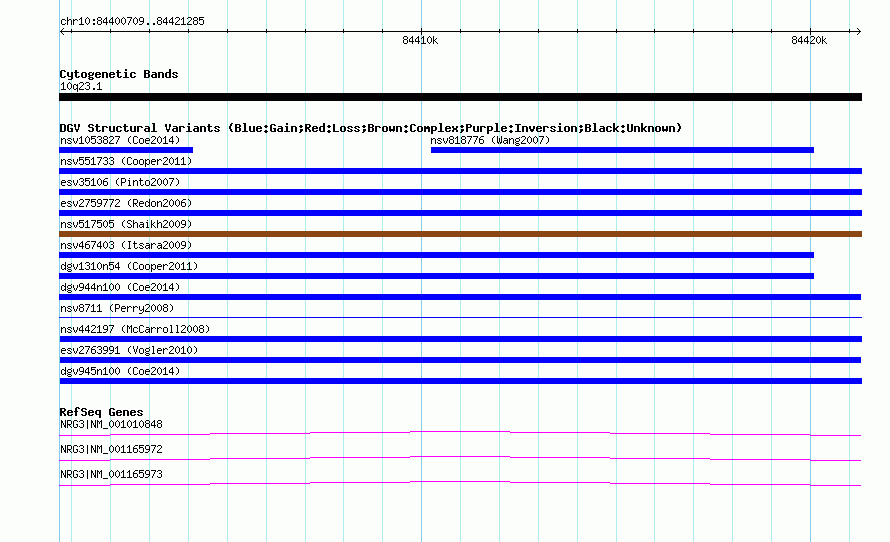Click the blue dgv944n100 variant bar

460,297
